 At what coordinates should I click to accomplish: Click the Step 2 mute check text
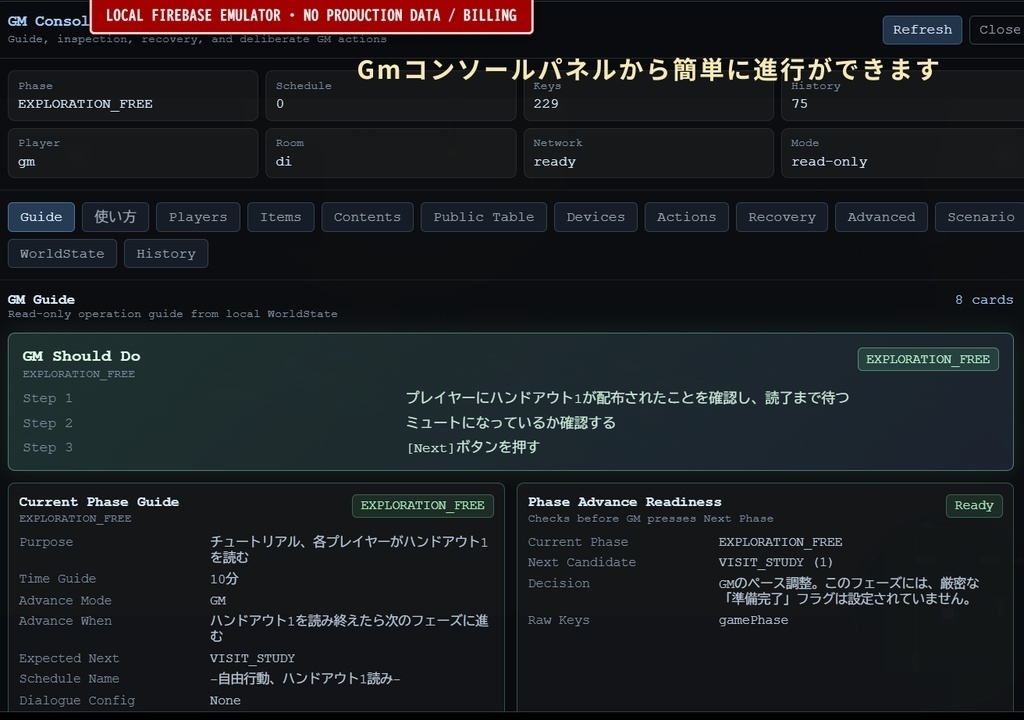[x=511, y=423]
